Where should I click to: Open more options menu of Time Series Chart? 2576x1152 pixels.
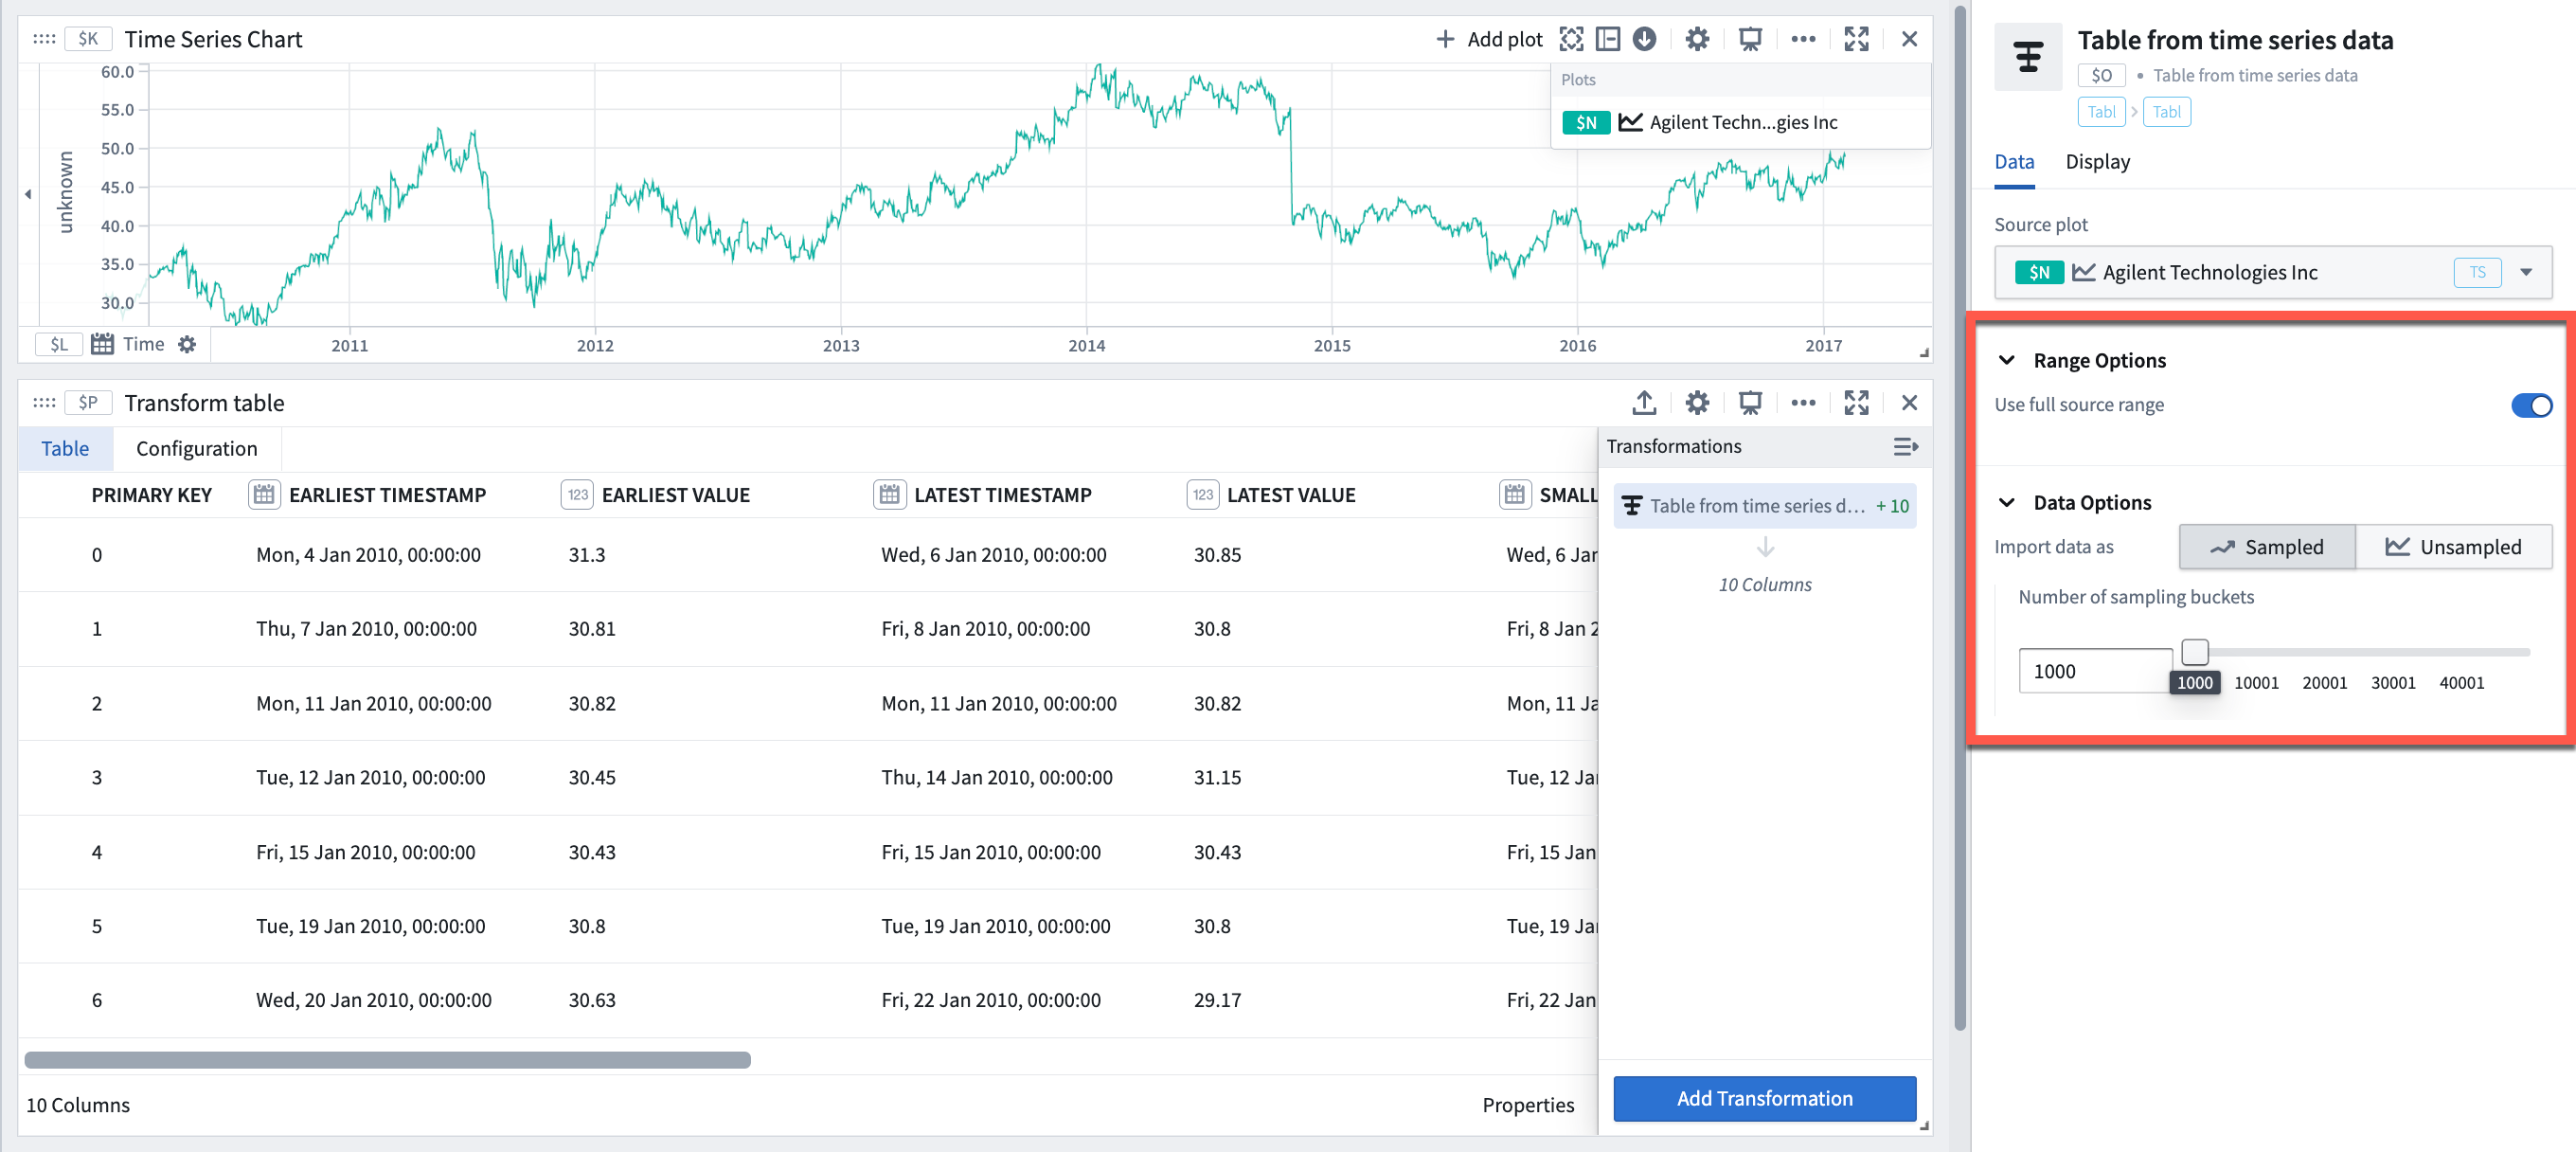tap(1803, 39)
